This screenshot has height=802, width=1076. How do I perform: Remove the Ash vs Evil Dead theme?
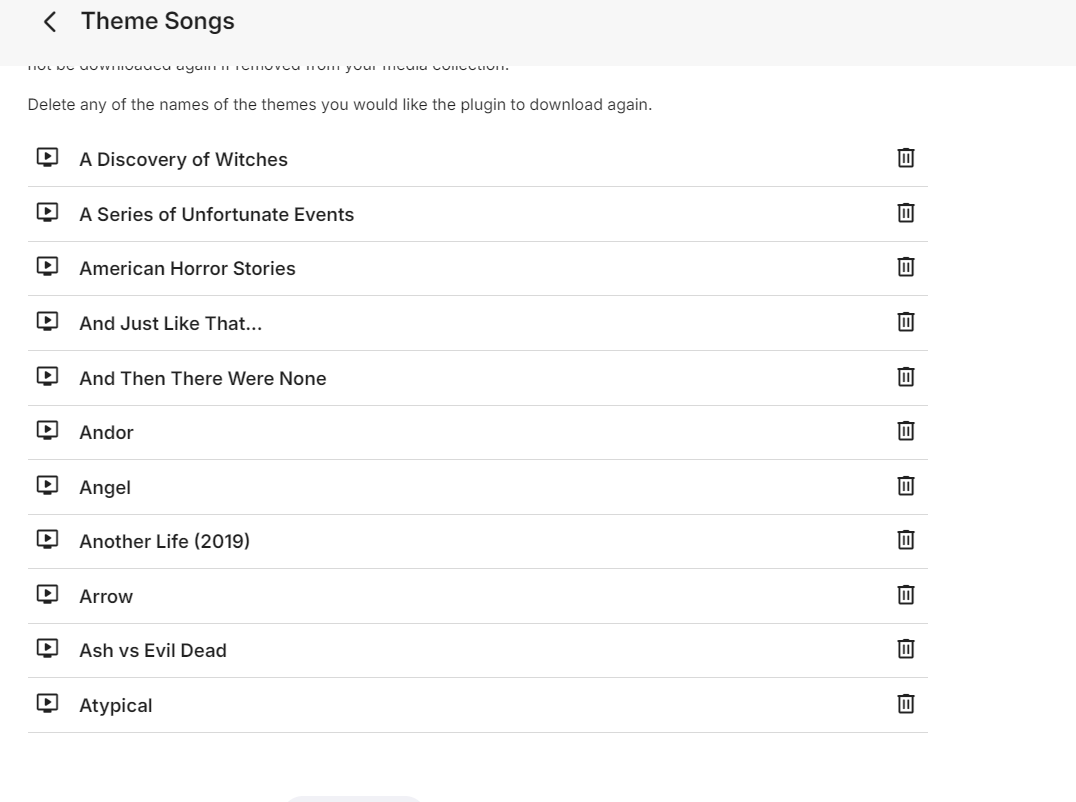click(x=905, y=649)
